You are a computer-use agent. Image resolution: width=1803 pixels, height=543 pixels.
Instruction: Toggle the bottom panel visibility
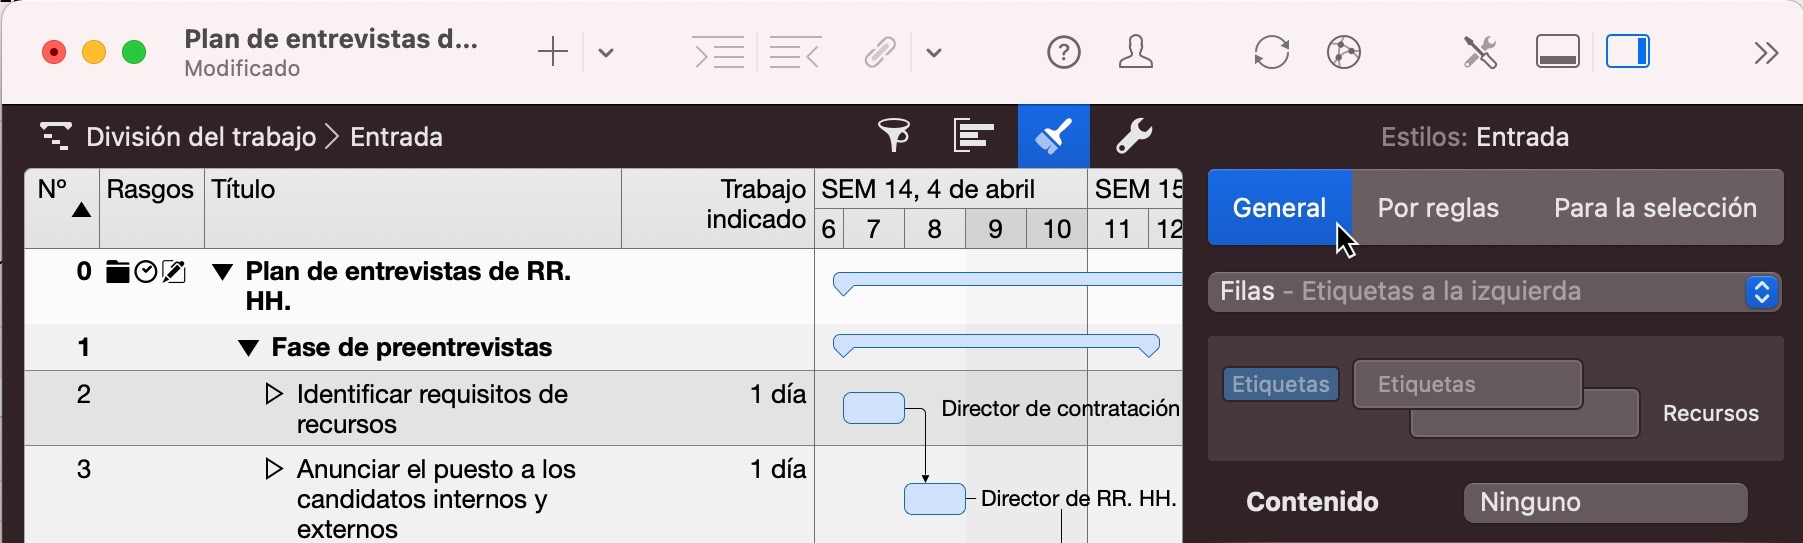tap(1557, 52)
